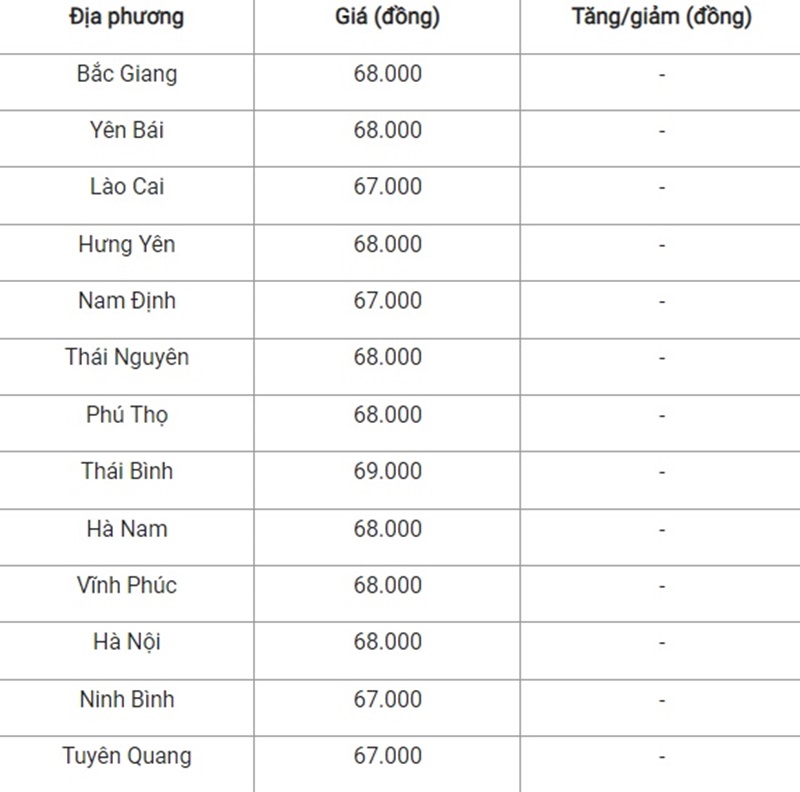Select the Tuyên Quang cell
800x792 pixels.
pos(127,756)
